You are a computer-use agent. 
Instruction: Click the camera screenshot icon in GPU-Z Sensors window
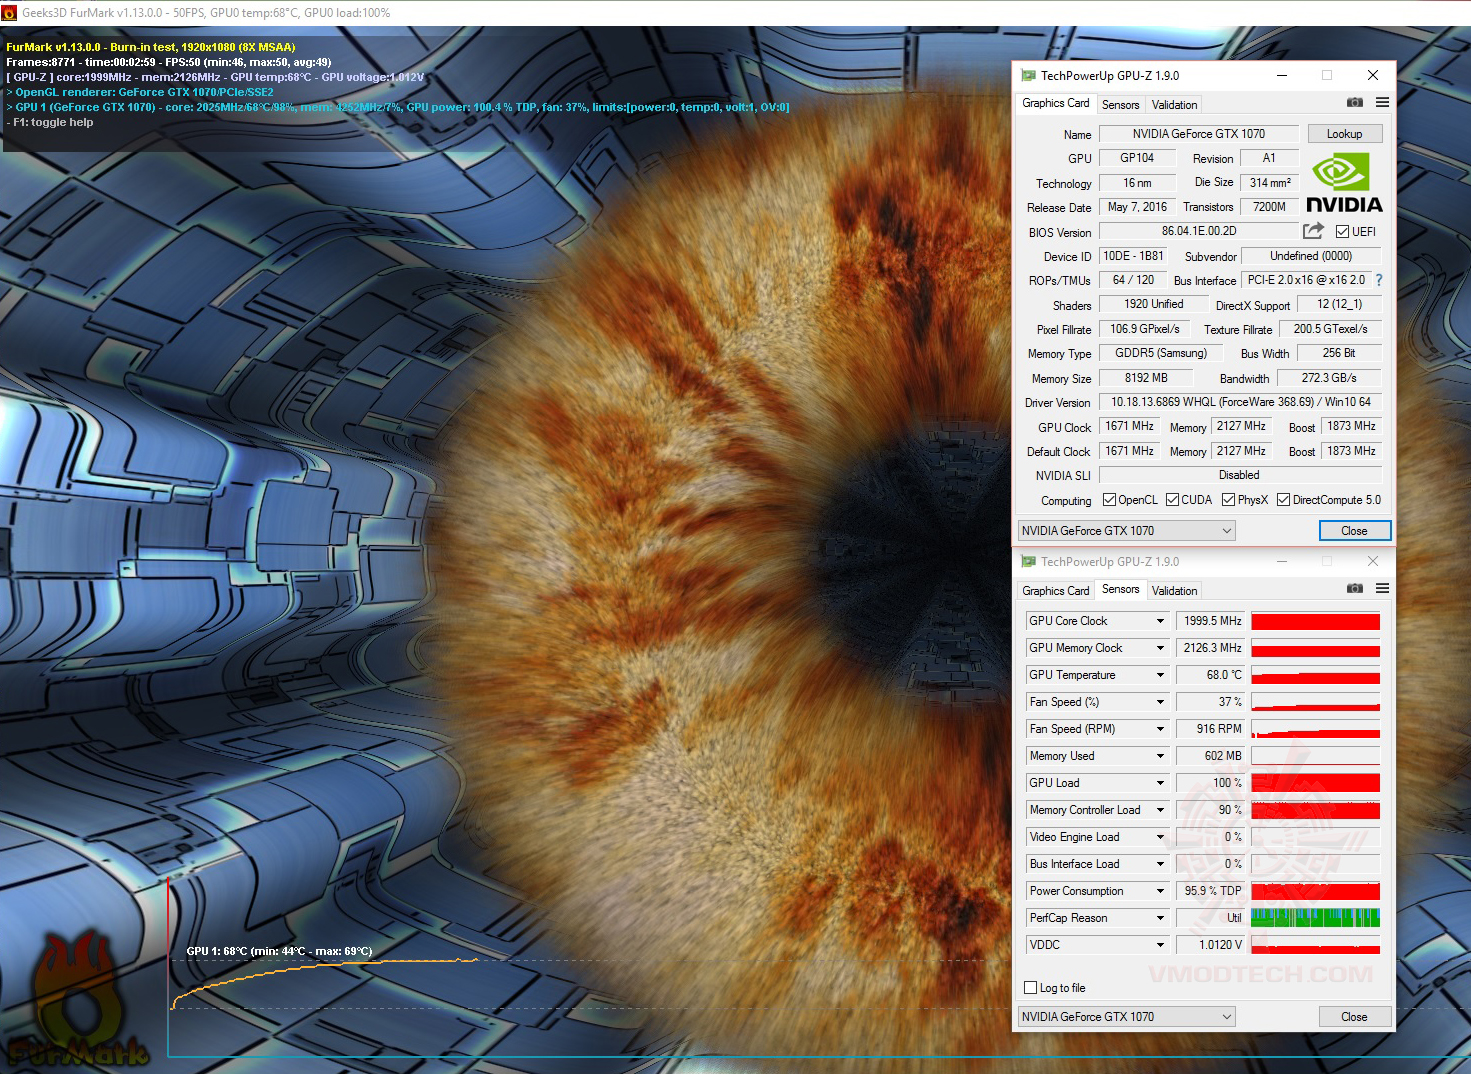point(1355,588)
